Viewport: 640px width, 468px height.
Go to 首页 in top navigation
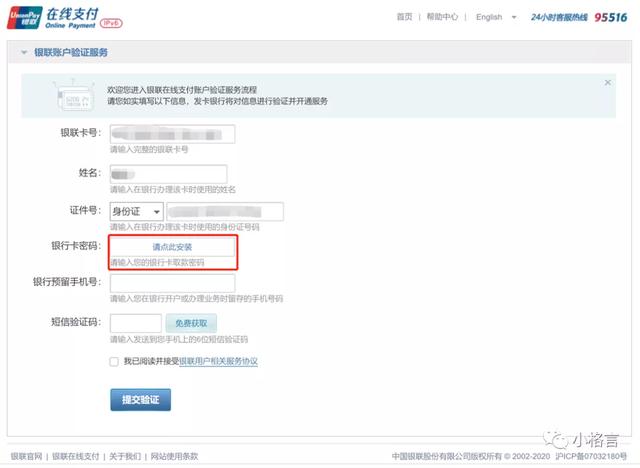404,17
